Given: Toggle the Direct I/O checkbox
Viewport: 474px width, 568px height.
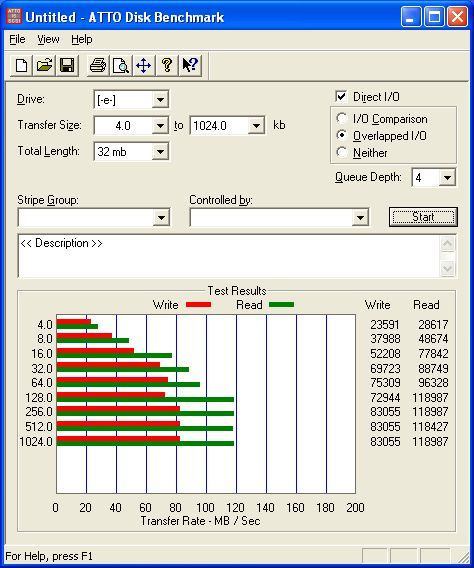Looking at the screenshot, I should pos(341,96).
